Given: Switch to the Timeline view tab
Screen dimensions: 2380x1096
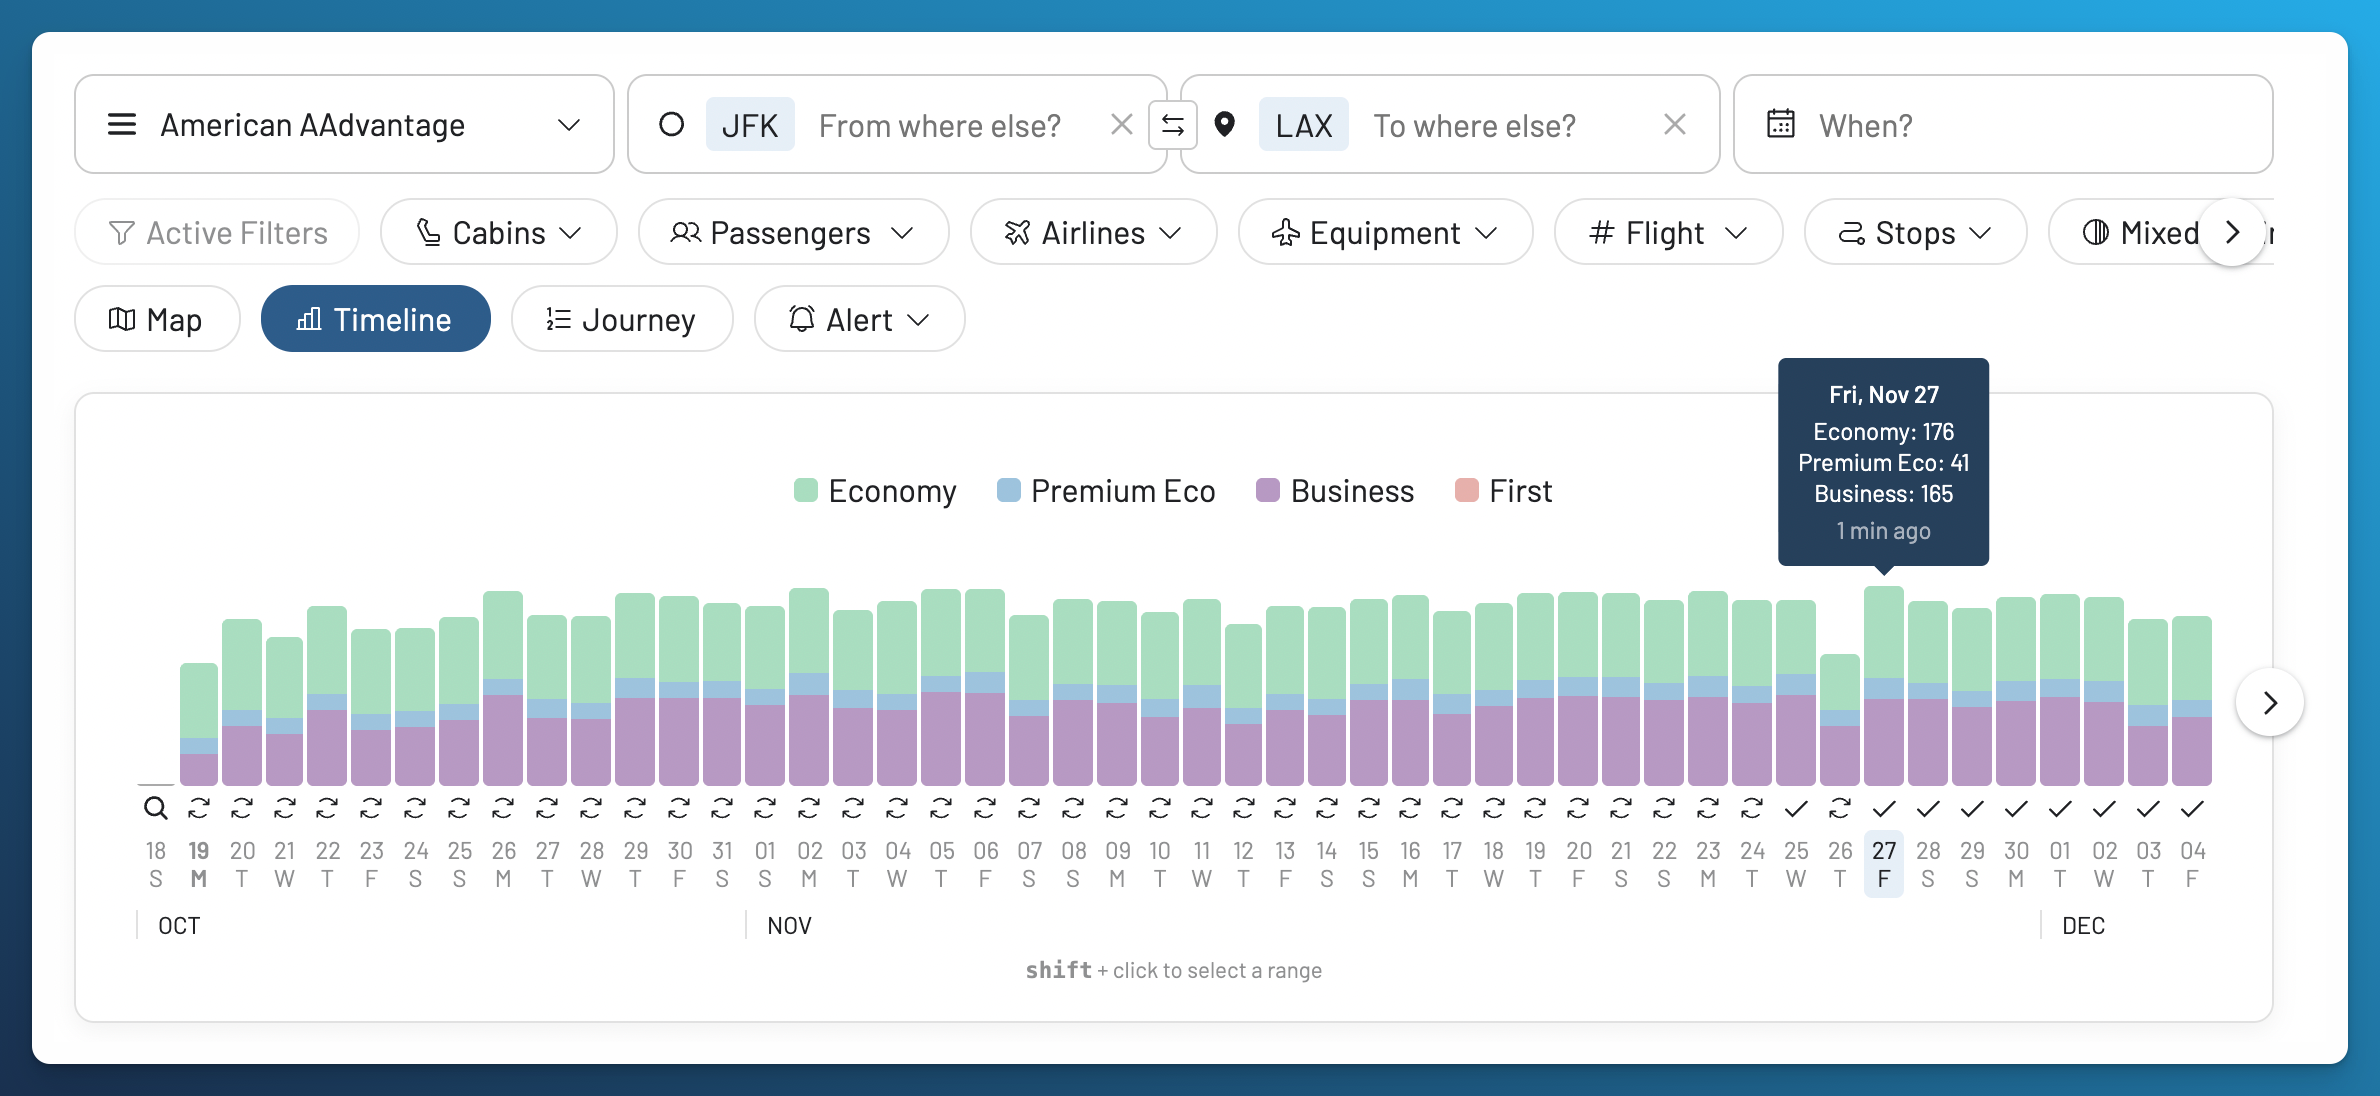Looking at the screenshot, I should [375, 319].
